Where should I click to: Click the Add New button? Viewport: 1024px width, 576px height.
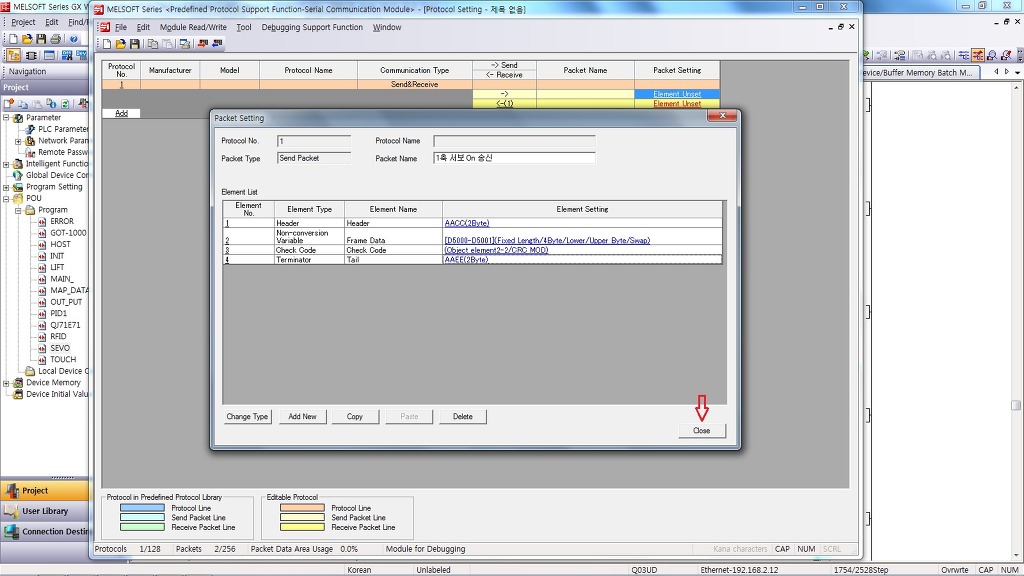coord(302,416)
